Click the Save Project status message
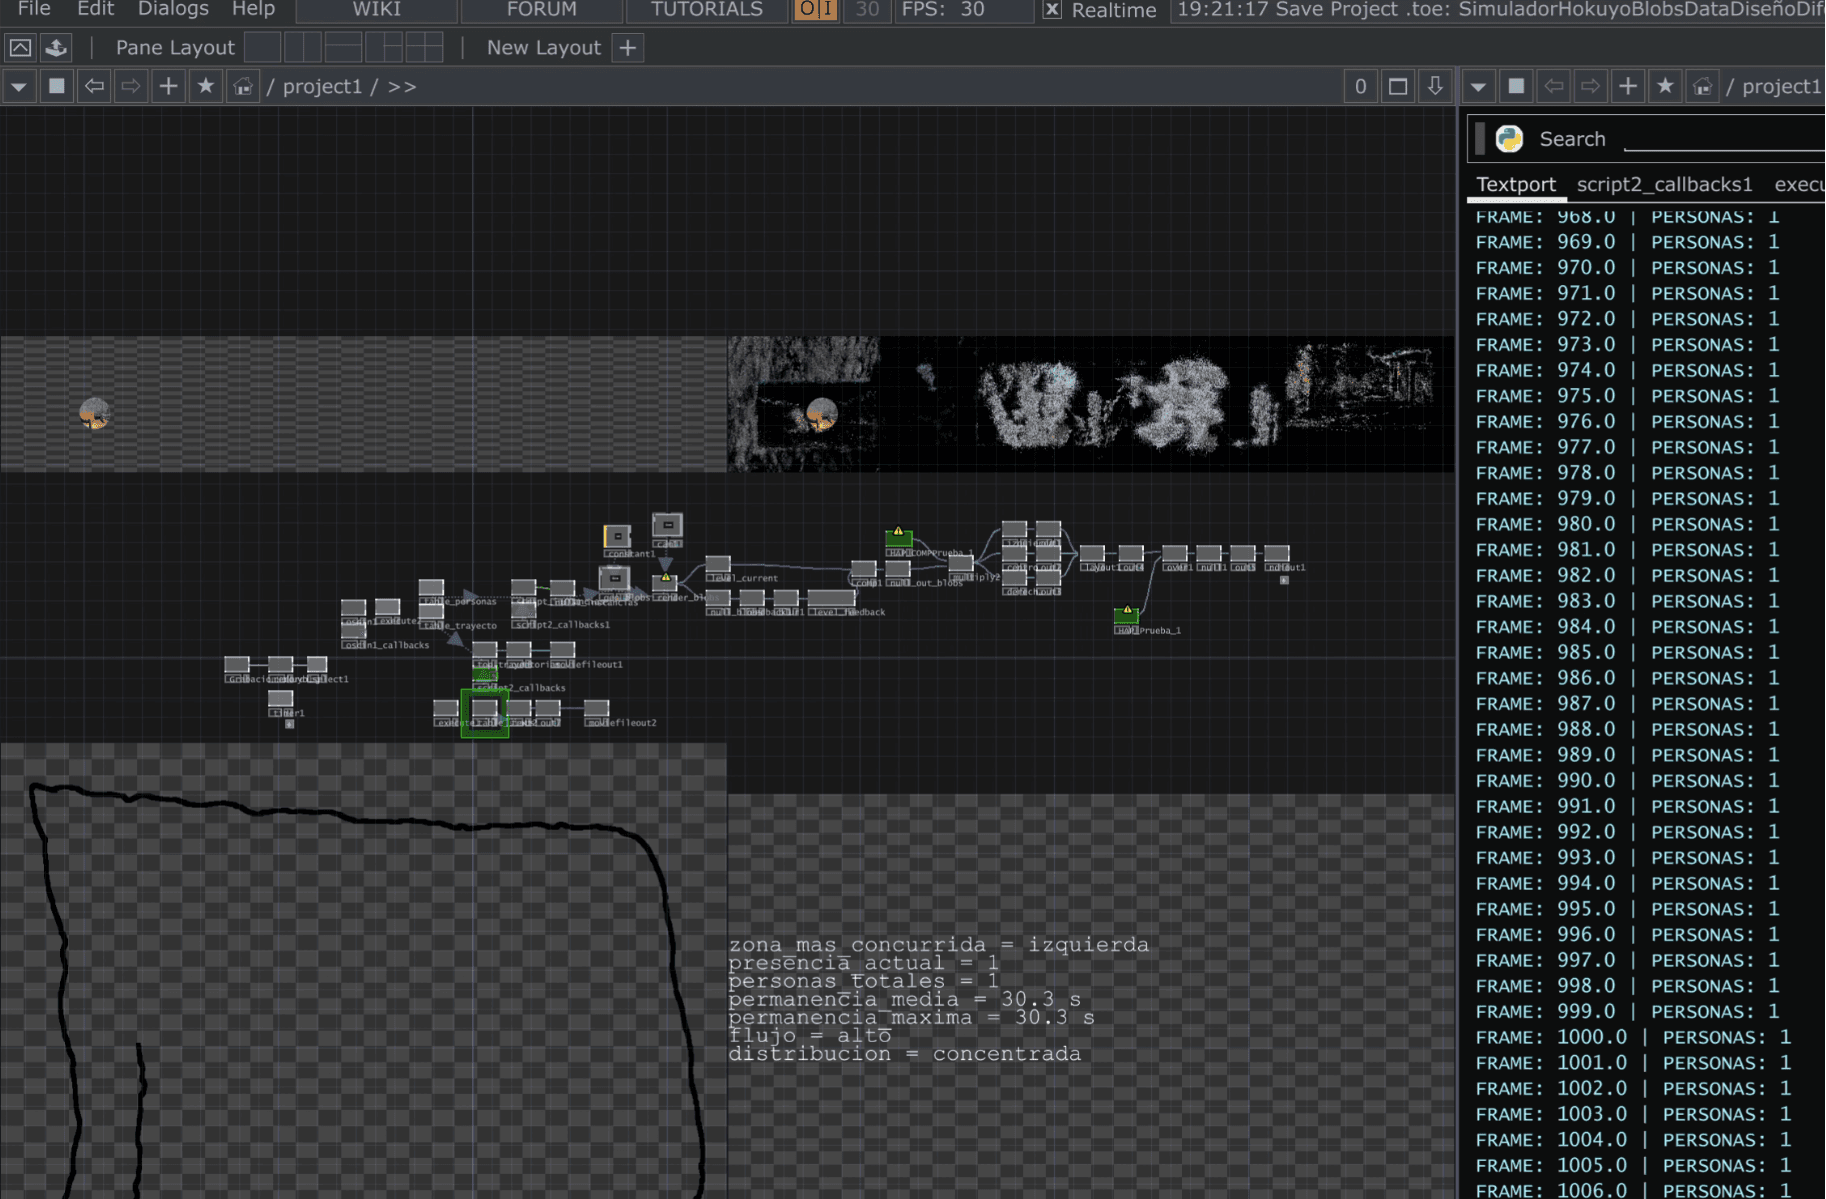1826x1199 pixels. [x=1500, y=10]
